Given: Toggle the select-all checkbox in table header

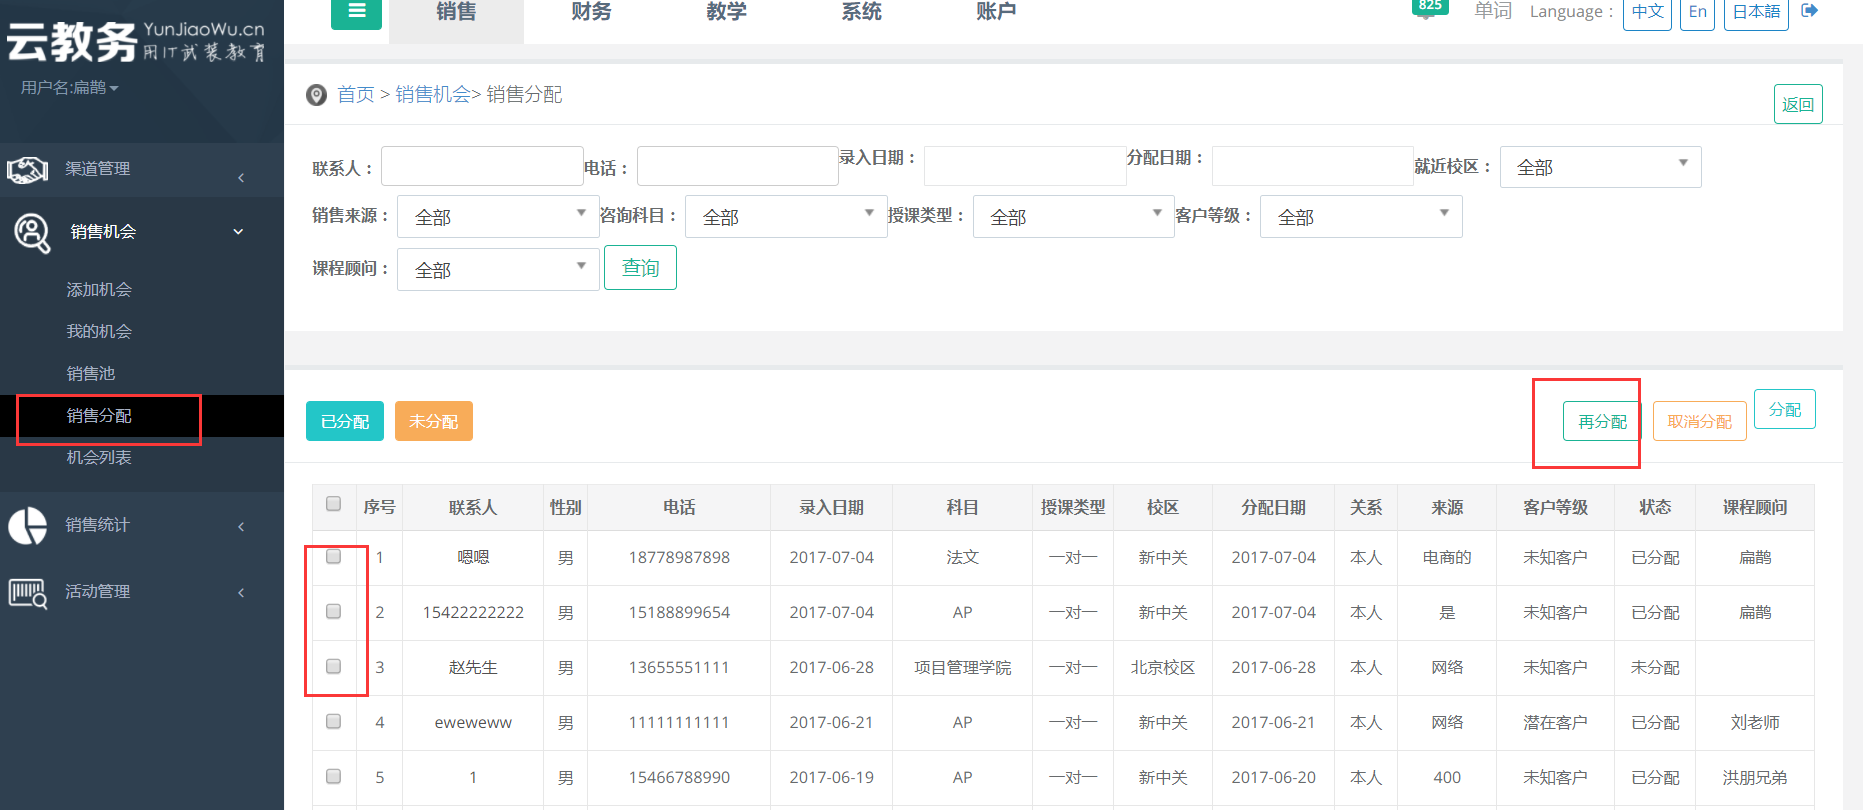Looking at the screenshot, I should [334, 504].
